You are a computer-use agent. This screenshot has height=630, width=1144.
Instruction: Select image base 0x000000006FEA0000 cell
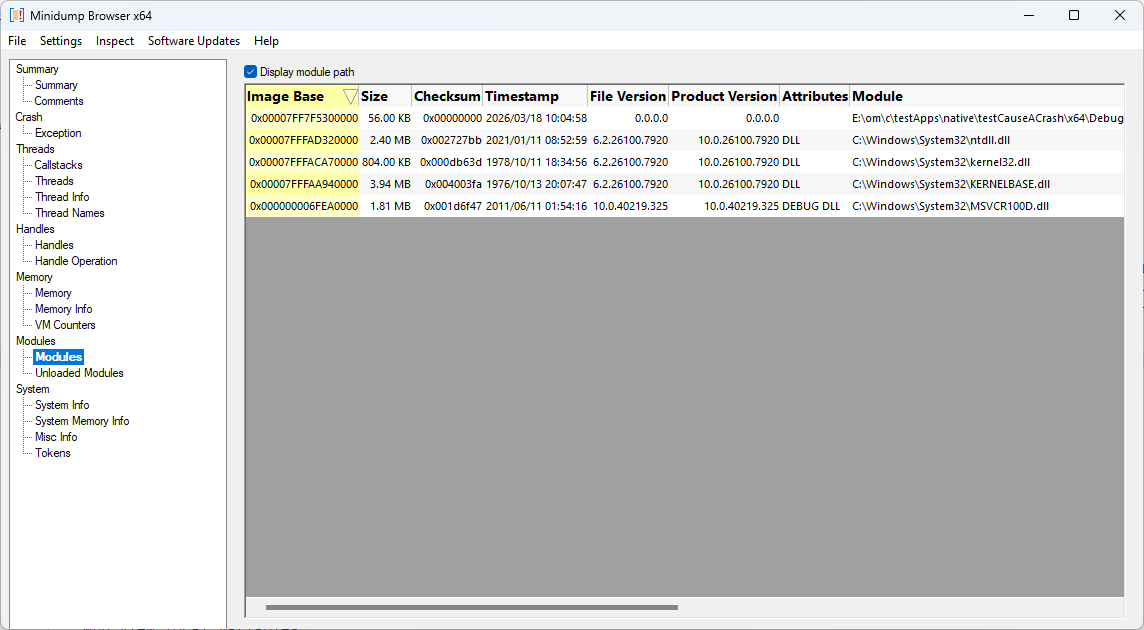(303, 206)
